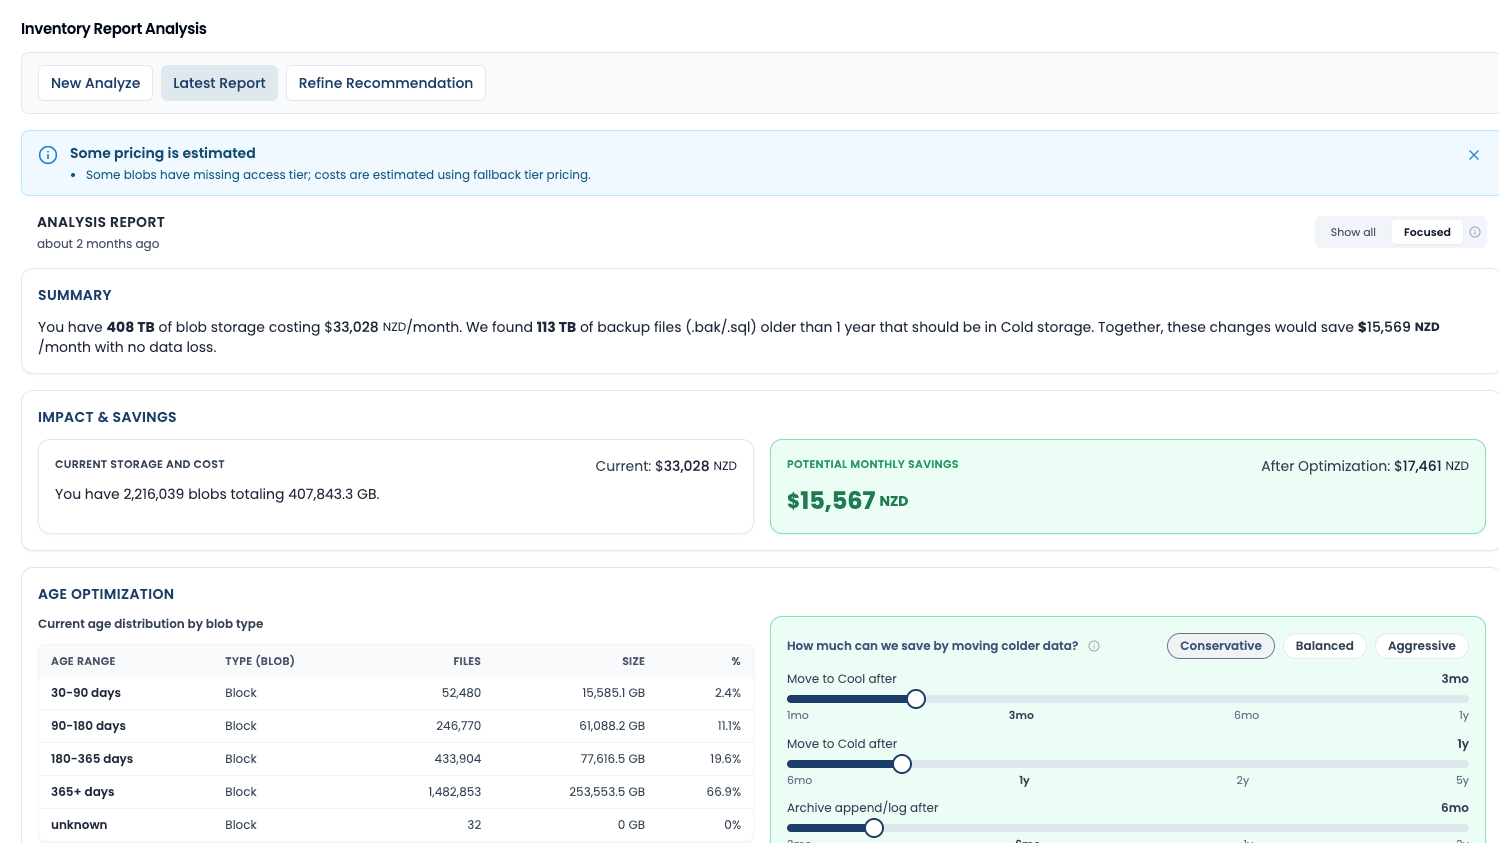This screenshot has height=857, width=1499.
Task: Select the unknown age range row
Action: 395,824
